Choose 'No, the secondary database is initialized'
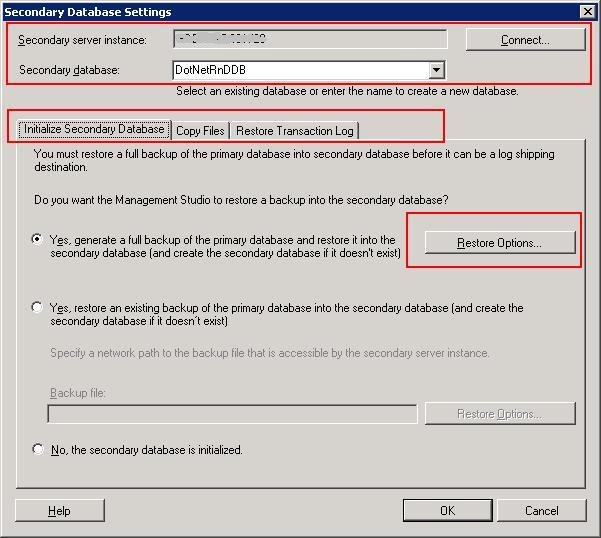The image size is (601, 538). point(38,450)
